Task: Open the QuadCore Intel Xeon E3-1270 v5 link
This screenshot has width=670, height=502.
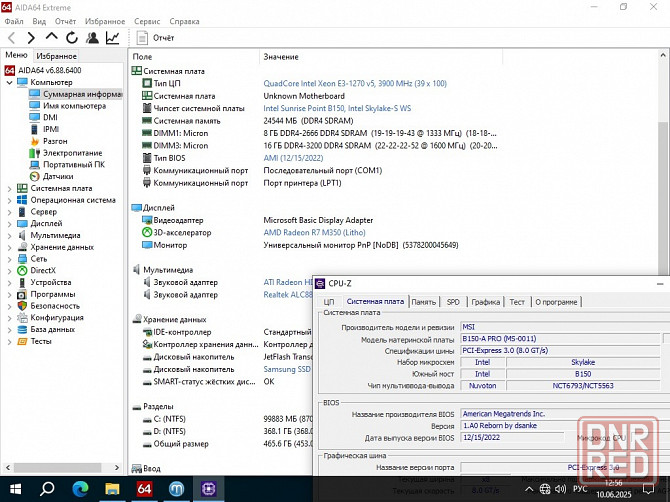Action: click(355, 84)
